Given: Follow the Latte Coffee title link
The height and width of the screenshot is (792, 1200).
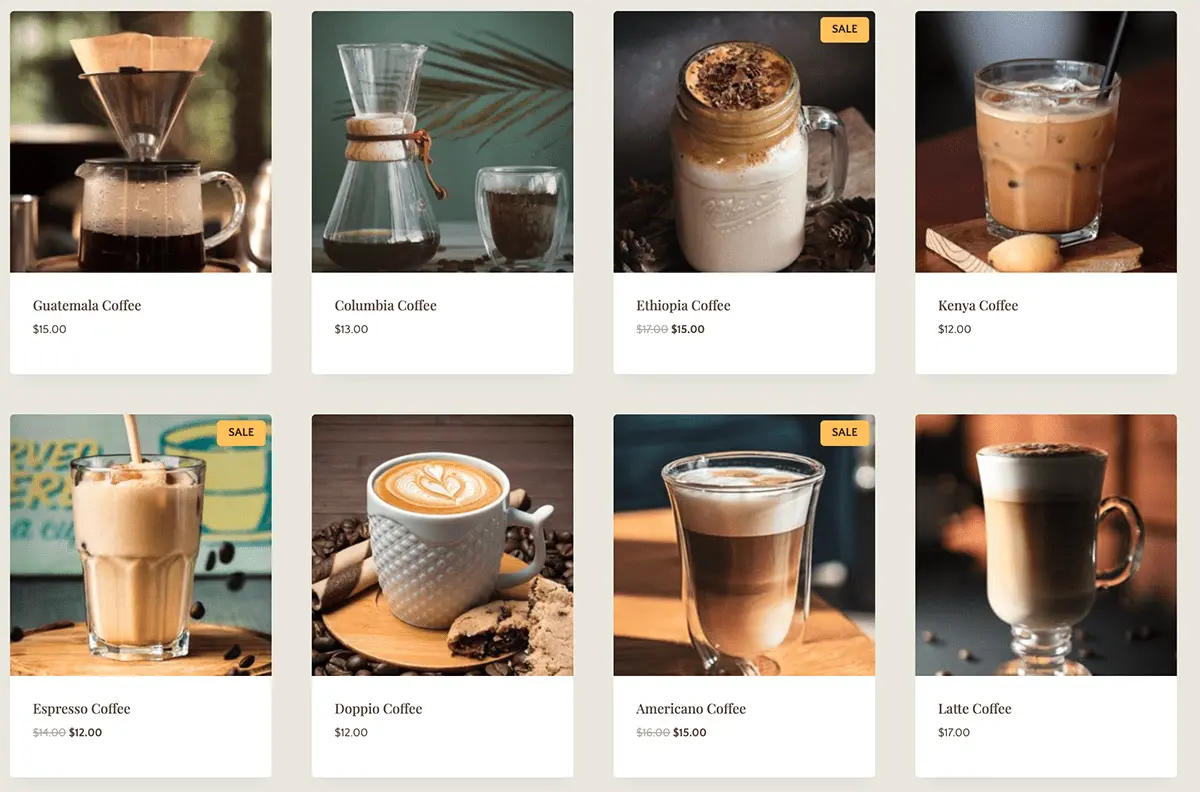Looking at the screenshot, I should (x=975, y=709).
